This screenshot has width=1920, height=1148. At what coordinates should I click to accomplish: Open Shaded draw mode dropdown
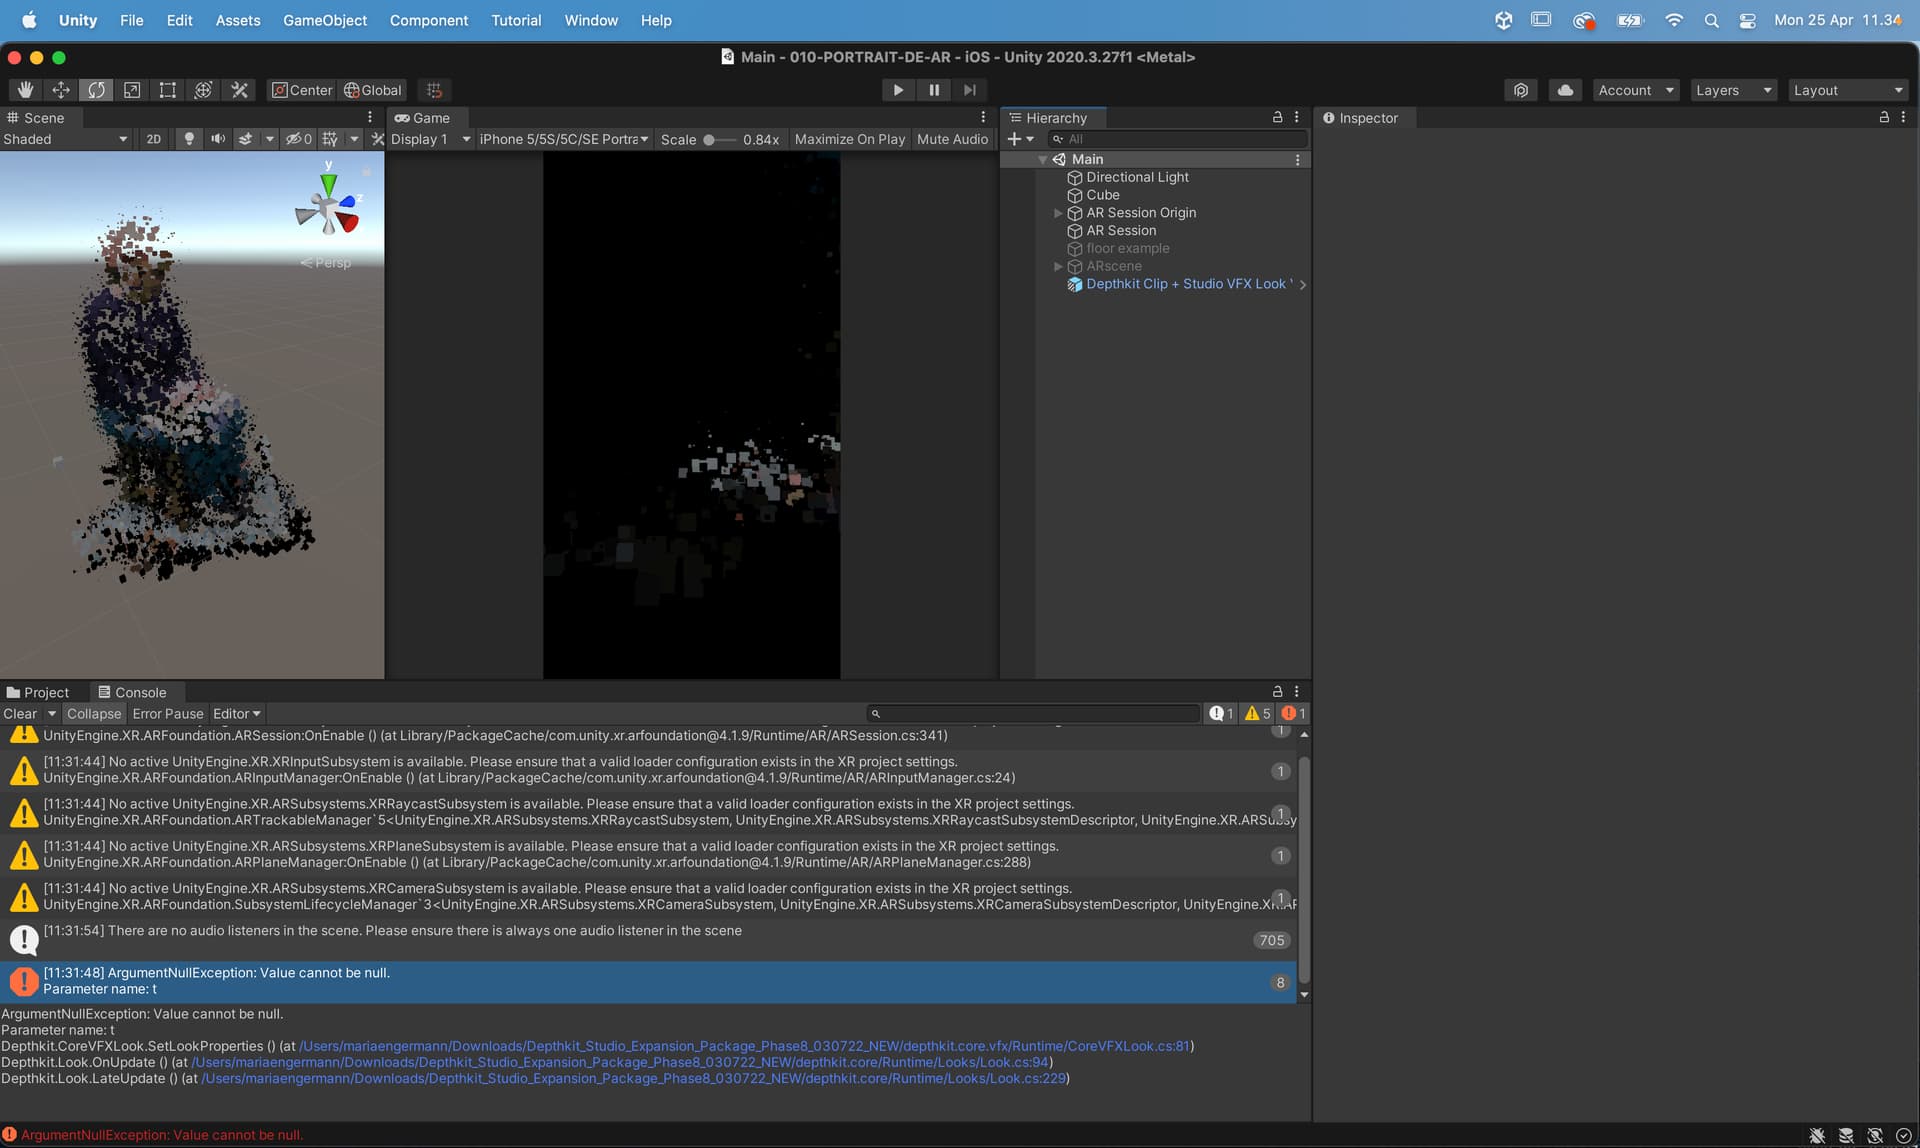tap(65, 139)
